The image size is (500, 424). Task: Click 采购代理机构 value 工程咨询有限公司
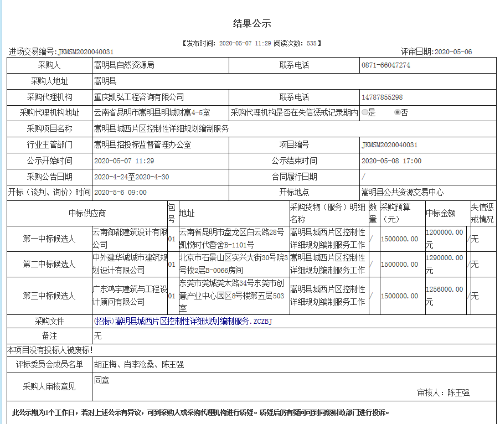tap(139, 97)
